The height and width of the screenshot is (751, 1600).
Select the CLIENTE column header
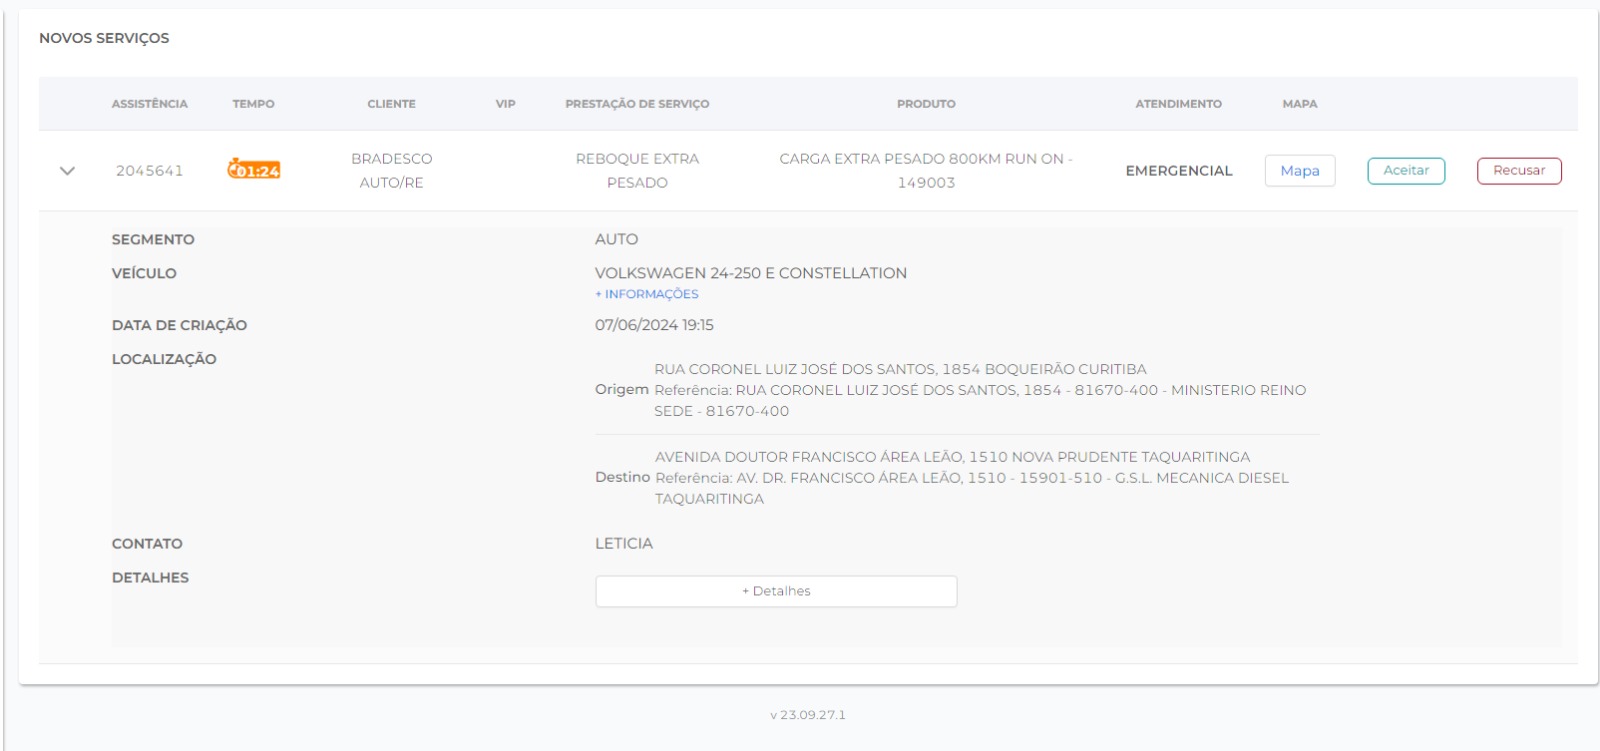coord(391,104)
